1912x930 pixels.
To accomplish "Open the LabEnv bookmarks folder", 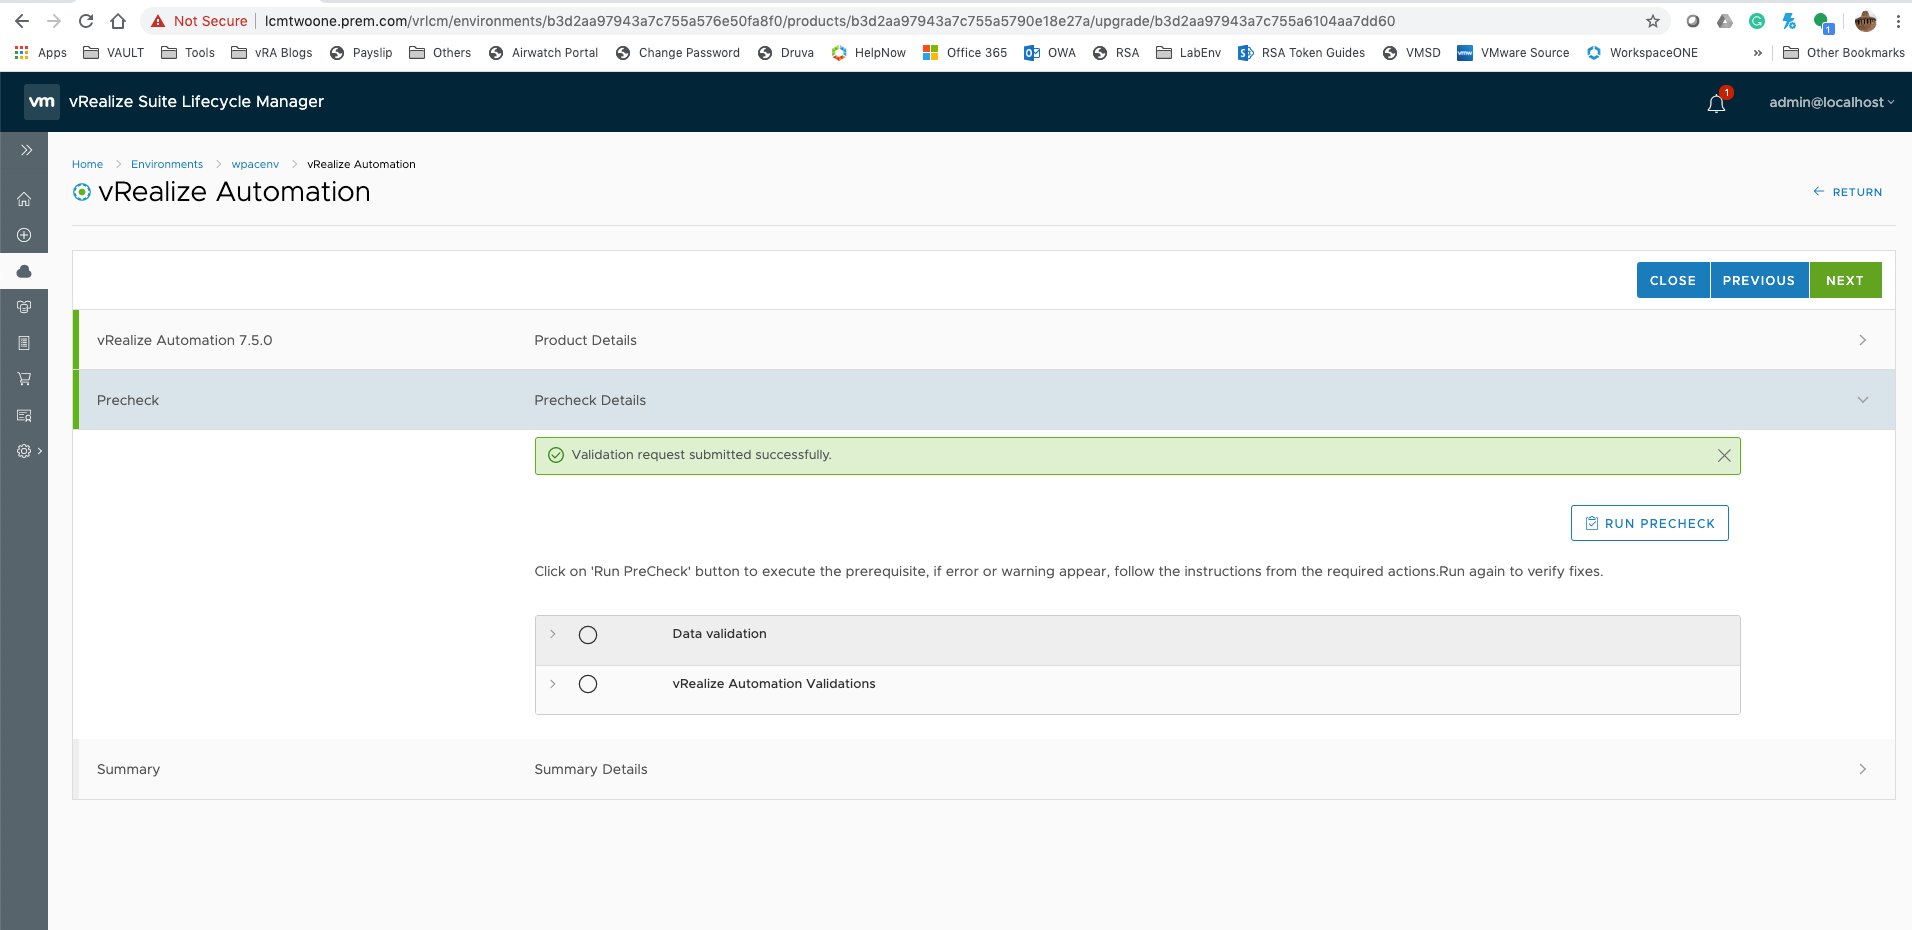I will [1188, 53].
